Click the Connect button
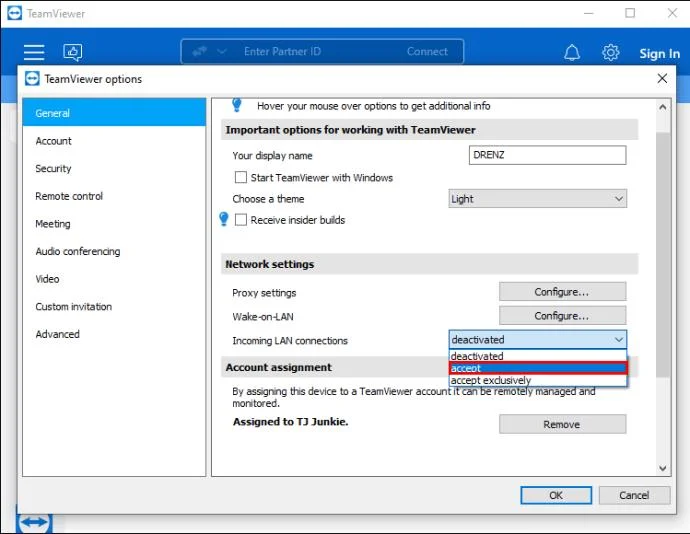This screenshot has width=690, height=534. pos(427,52)
